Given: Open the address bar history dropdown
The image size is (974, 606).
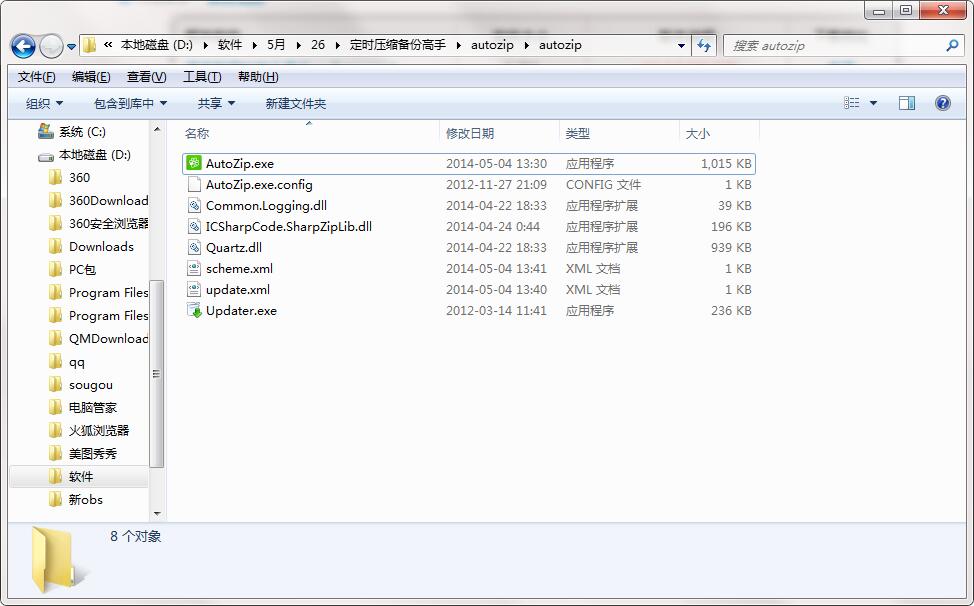Looking at the screenshot, I should pos(681,45).
